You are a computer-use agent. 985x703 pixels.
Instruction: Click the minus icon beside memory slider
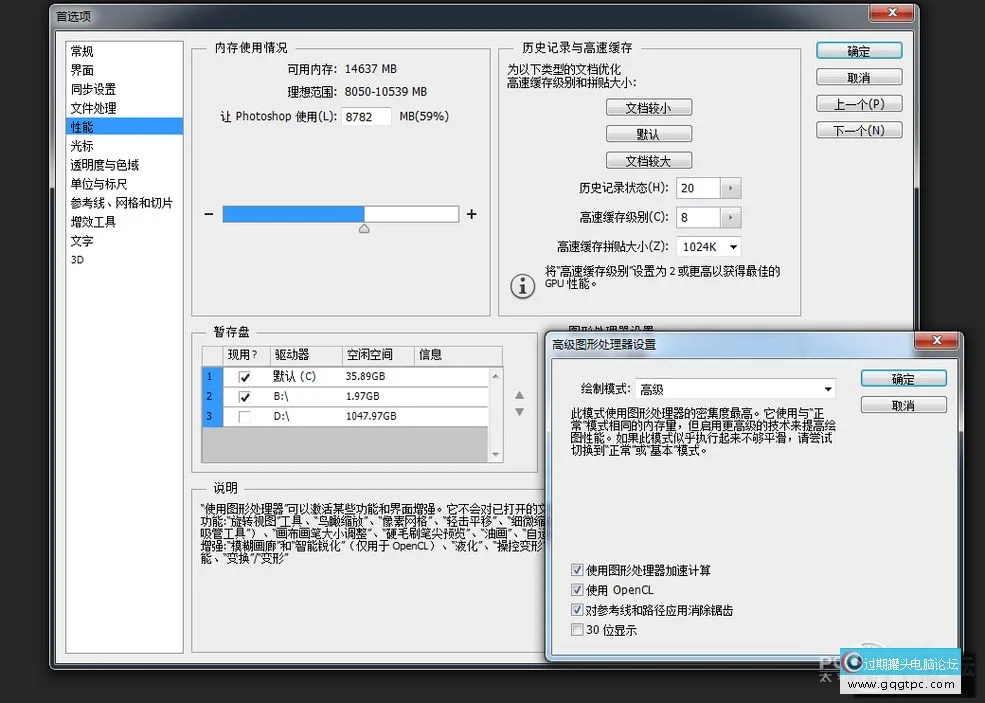208,214
